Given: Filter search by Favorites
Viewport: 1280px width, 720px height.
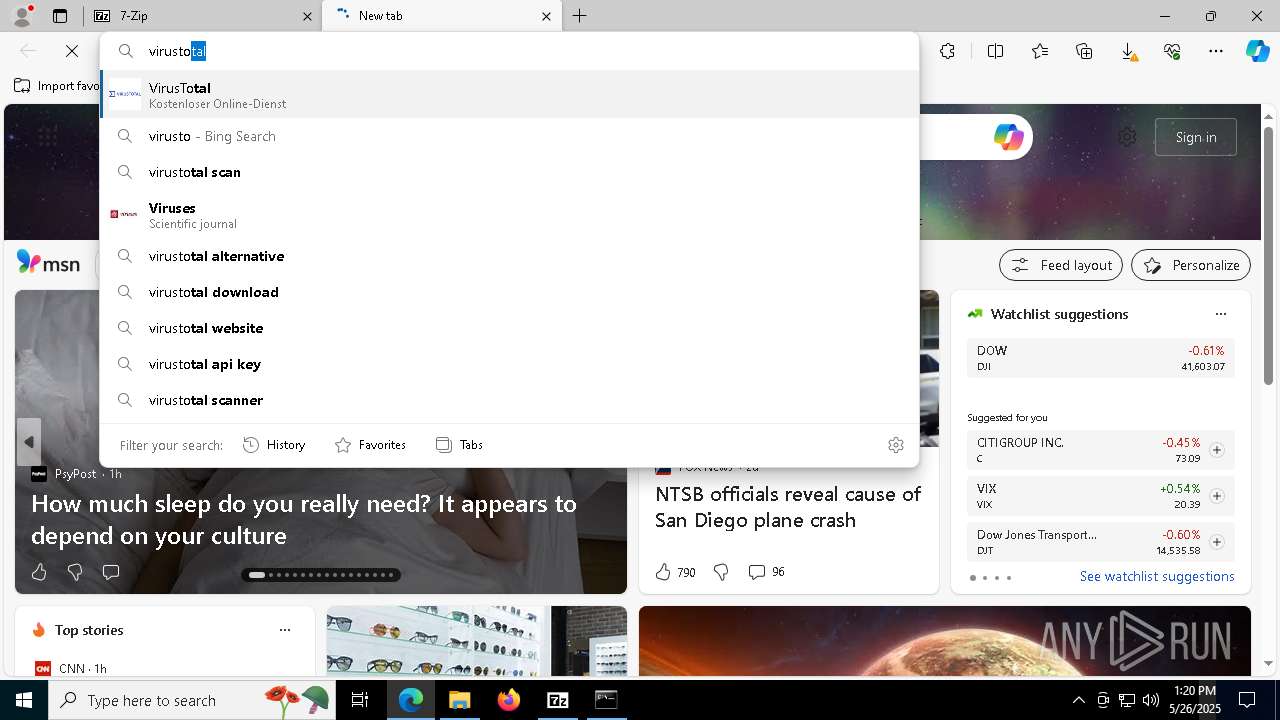Looking at the screenshot, I should click(370, 445).
